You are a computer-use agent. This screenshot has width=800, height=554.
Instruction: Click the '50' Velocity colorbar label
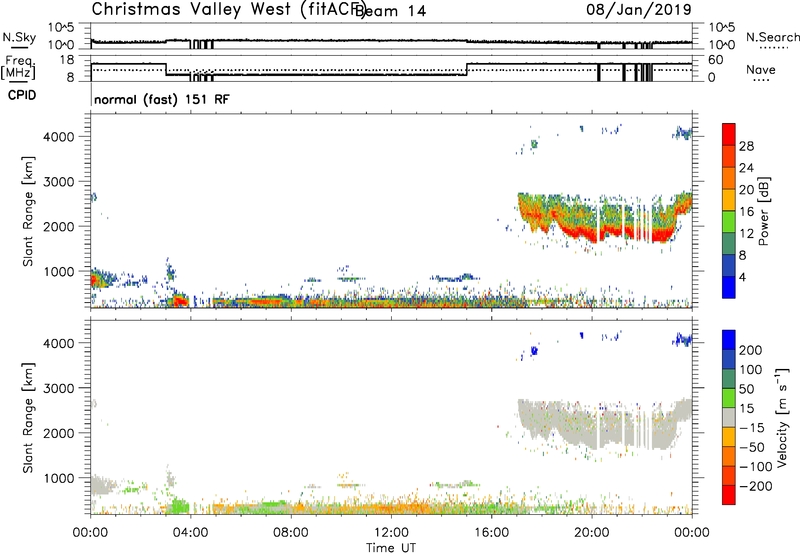[x=746, y=389]
